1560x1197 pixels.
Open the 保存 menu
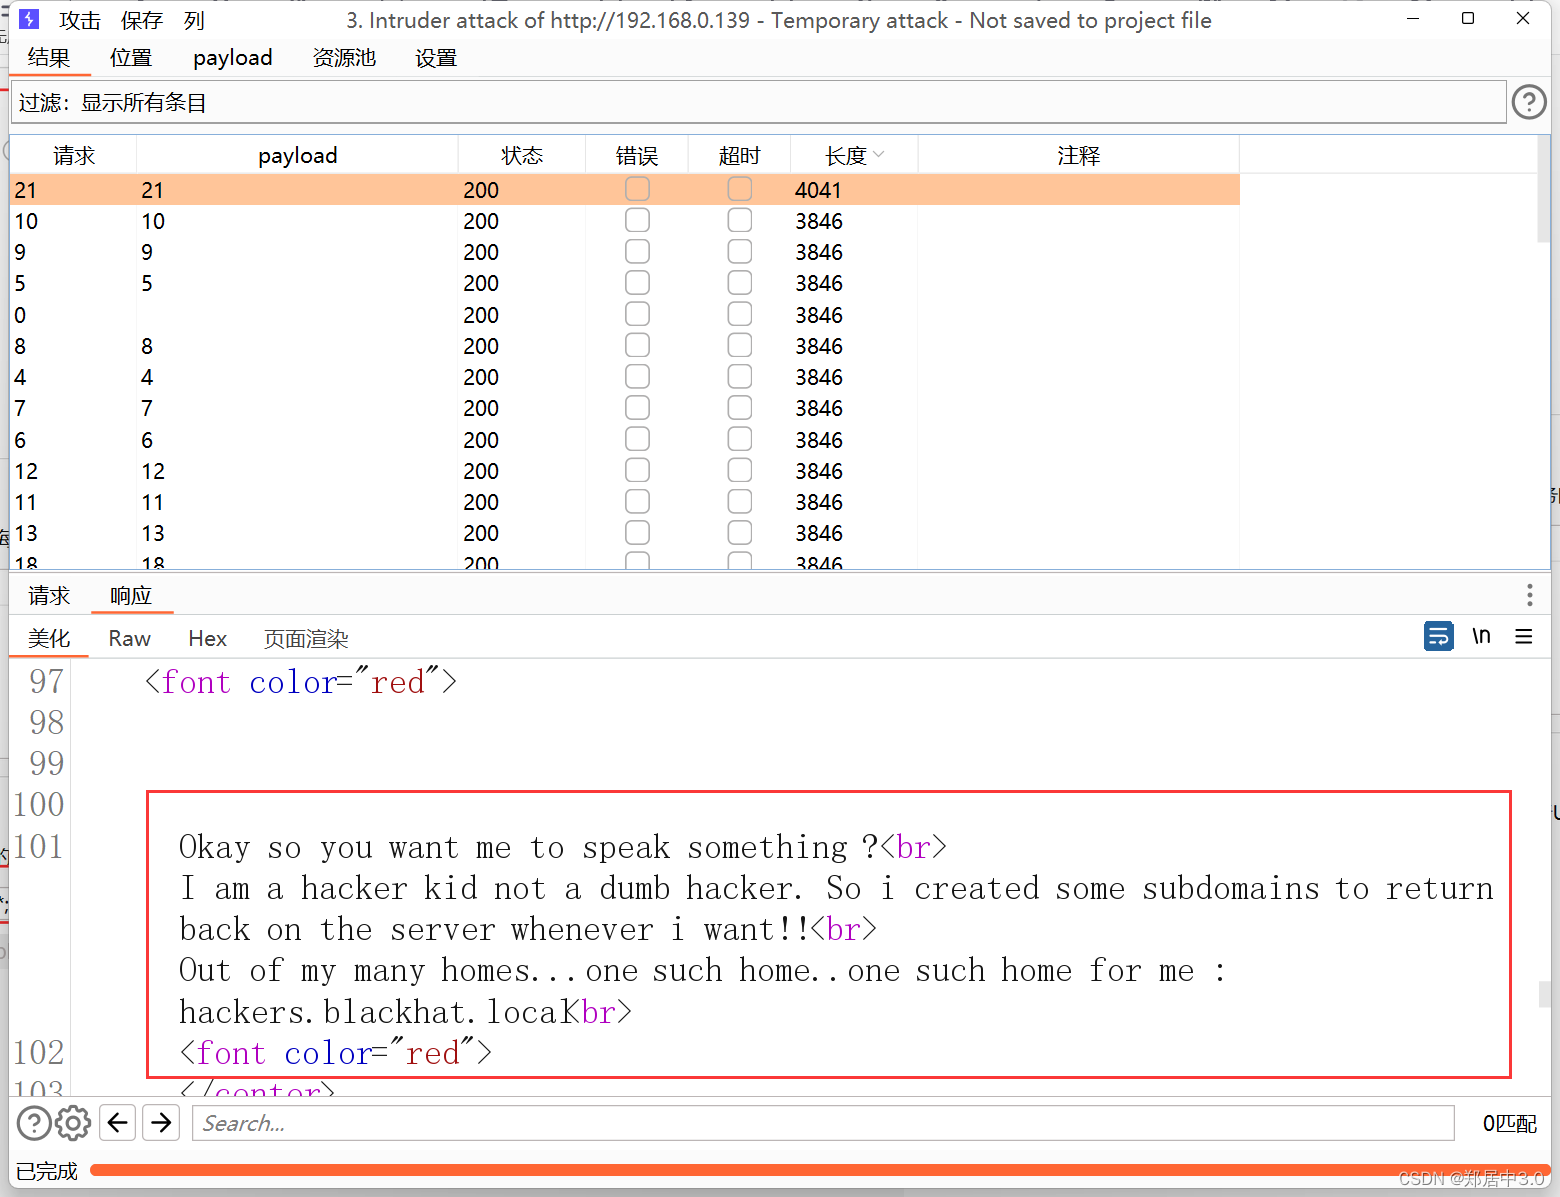142,20
